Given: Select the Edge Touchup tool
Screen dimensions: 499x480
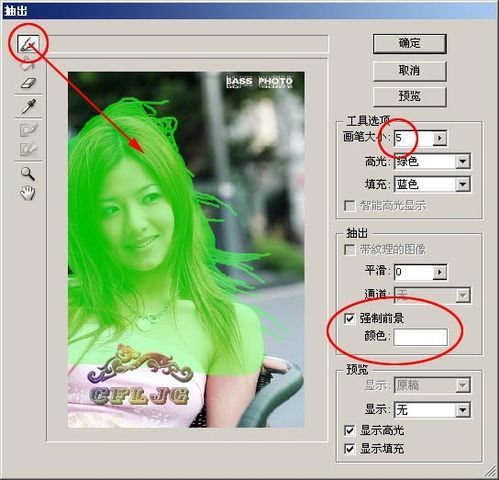Looking at the screenshot, I should click(29, 149).
